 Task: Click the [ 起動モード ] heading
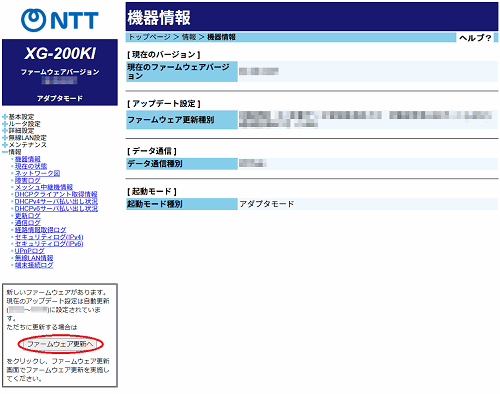click(152, 192)
